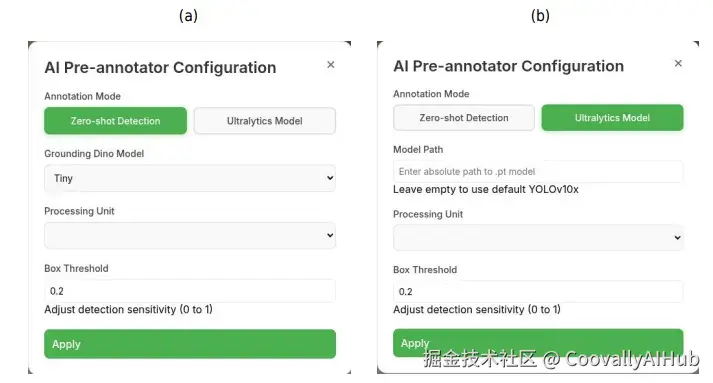Click the Model Path label in right dialog
This screenshot has width=713, height=383.
point(418,150)
